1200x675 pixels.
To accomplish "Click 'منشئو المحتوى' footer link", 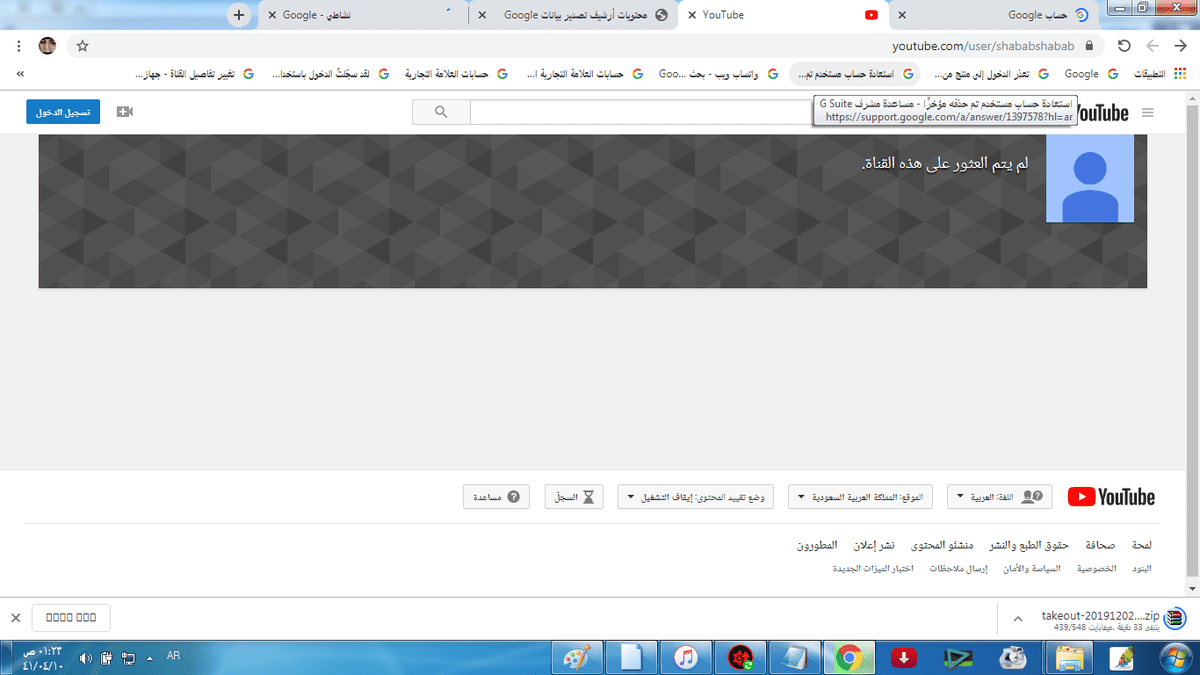I will [x=943, y=546].
